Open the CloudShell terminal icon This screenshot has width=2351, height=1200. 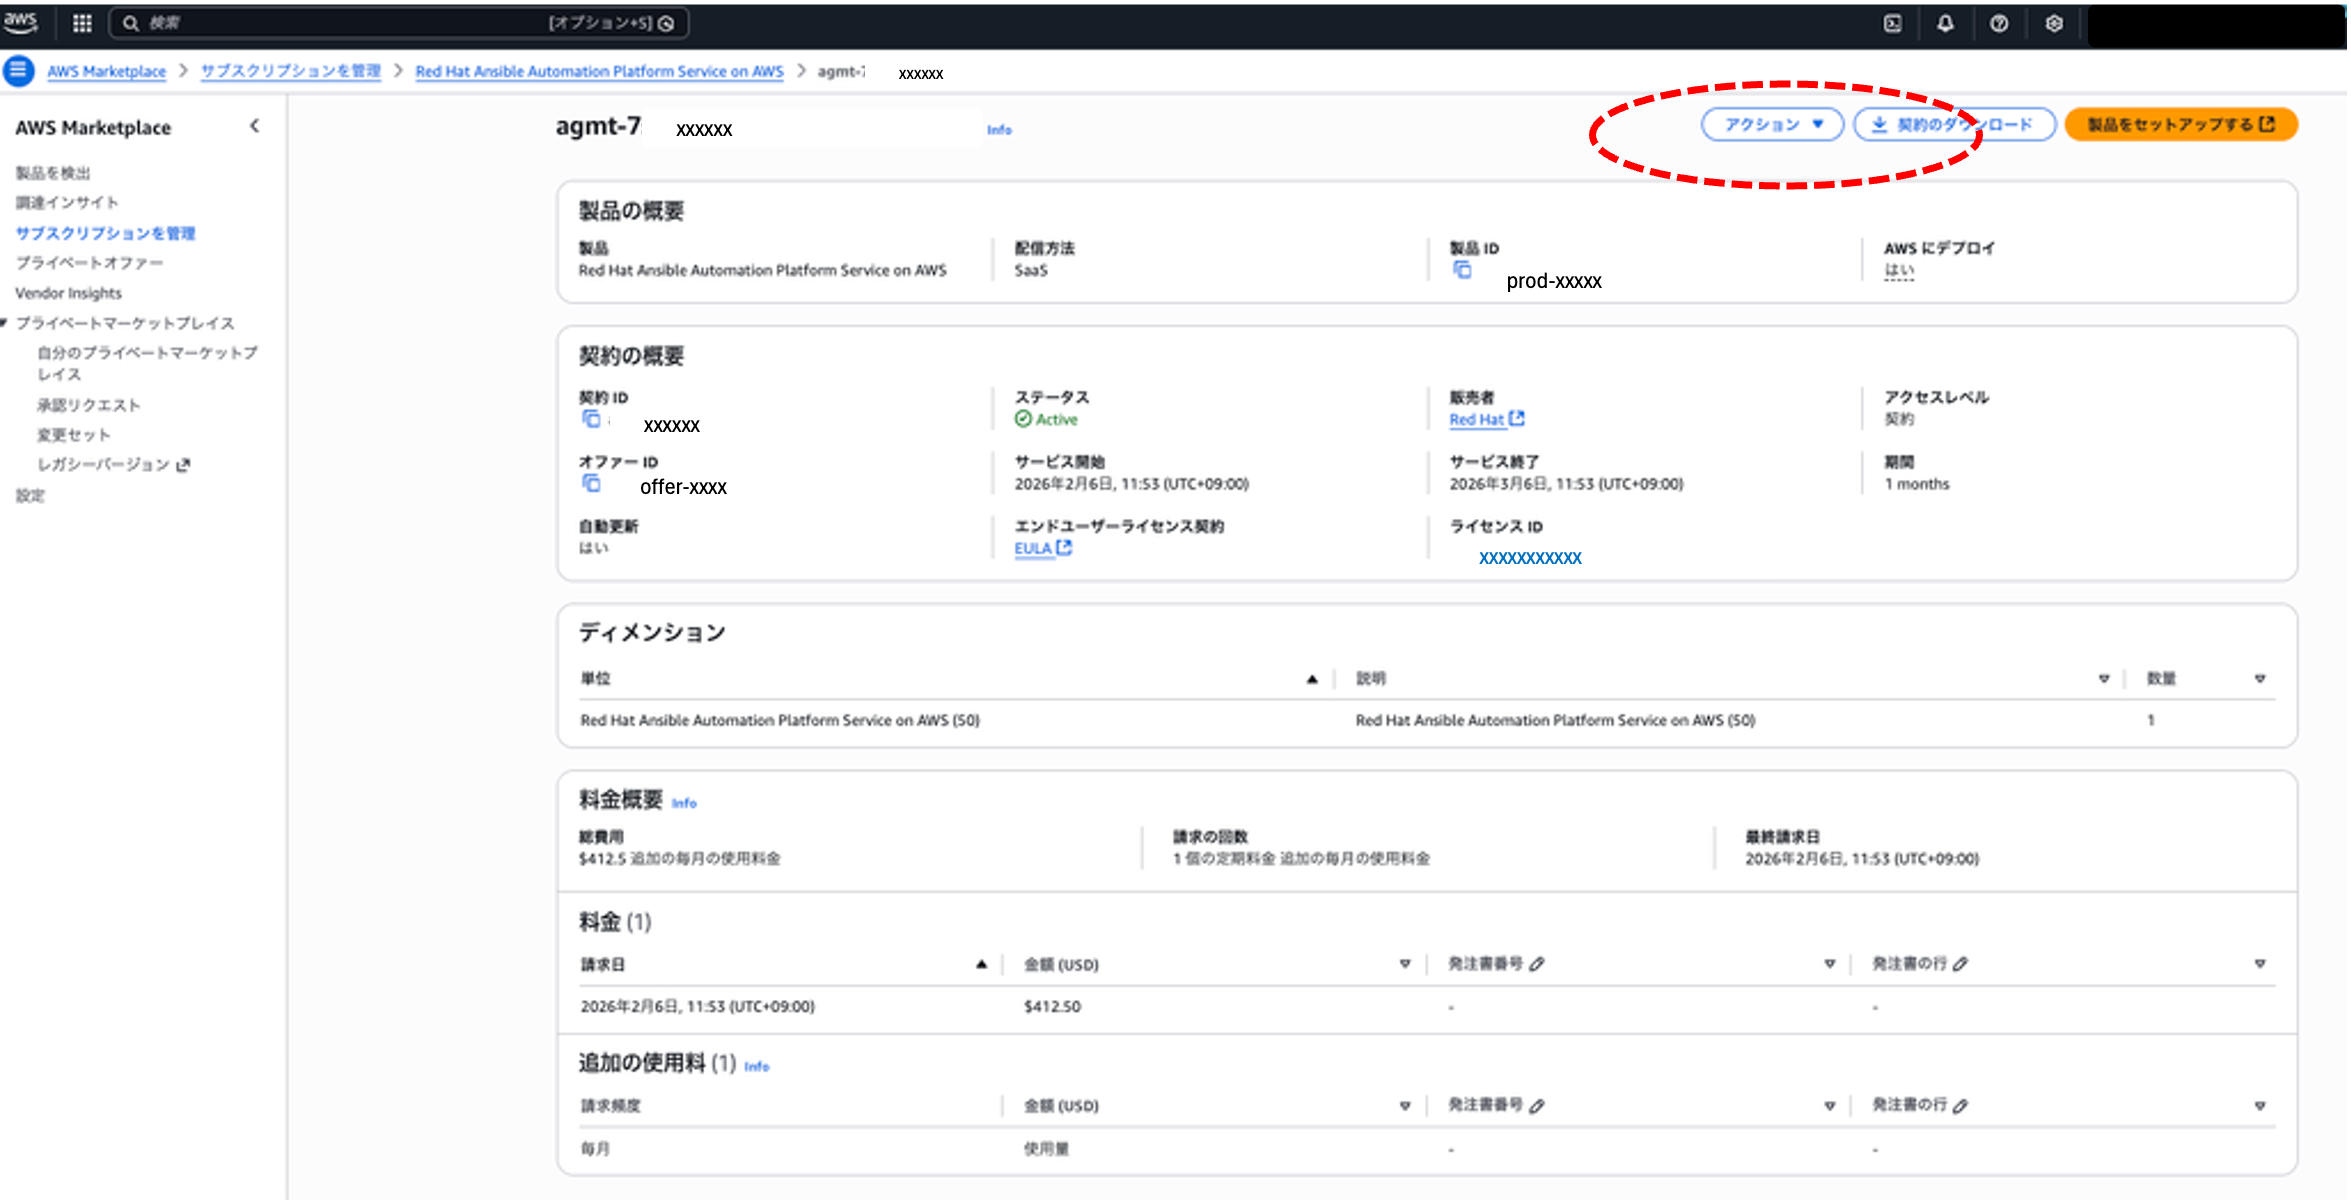point(1893,23)
